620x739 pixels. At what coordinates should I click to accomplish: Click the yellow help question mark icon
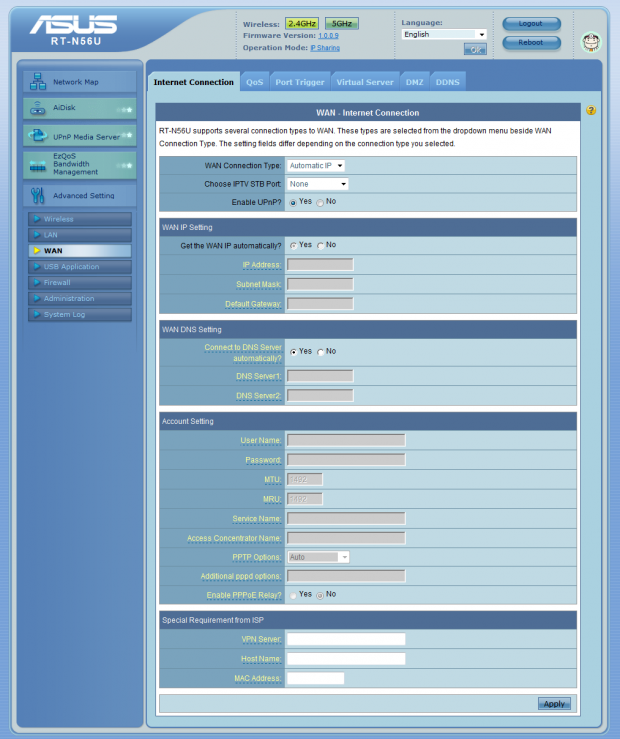click(x=591, y=110)
